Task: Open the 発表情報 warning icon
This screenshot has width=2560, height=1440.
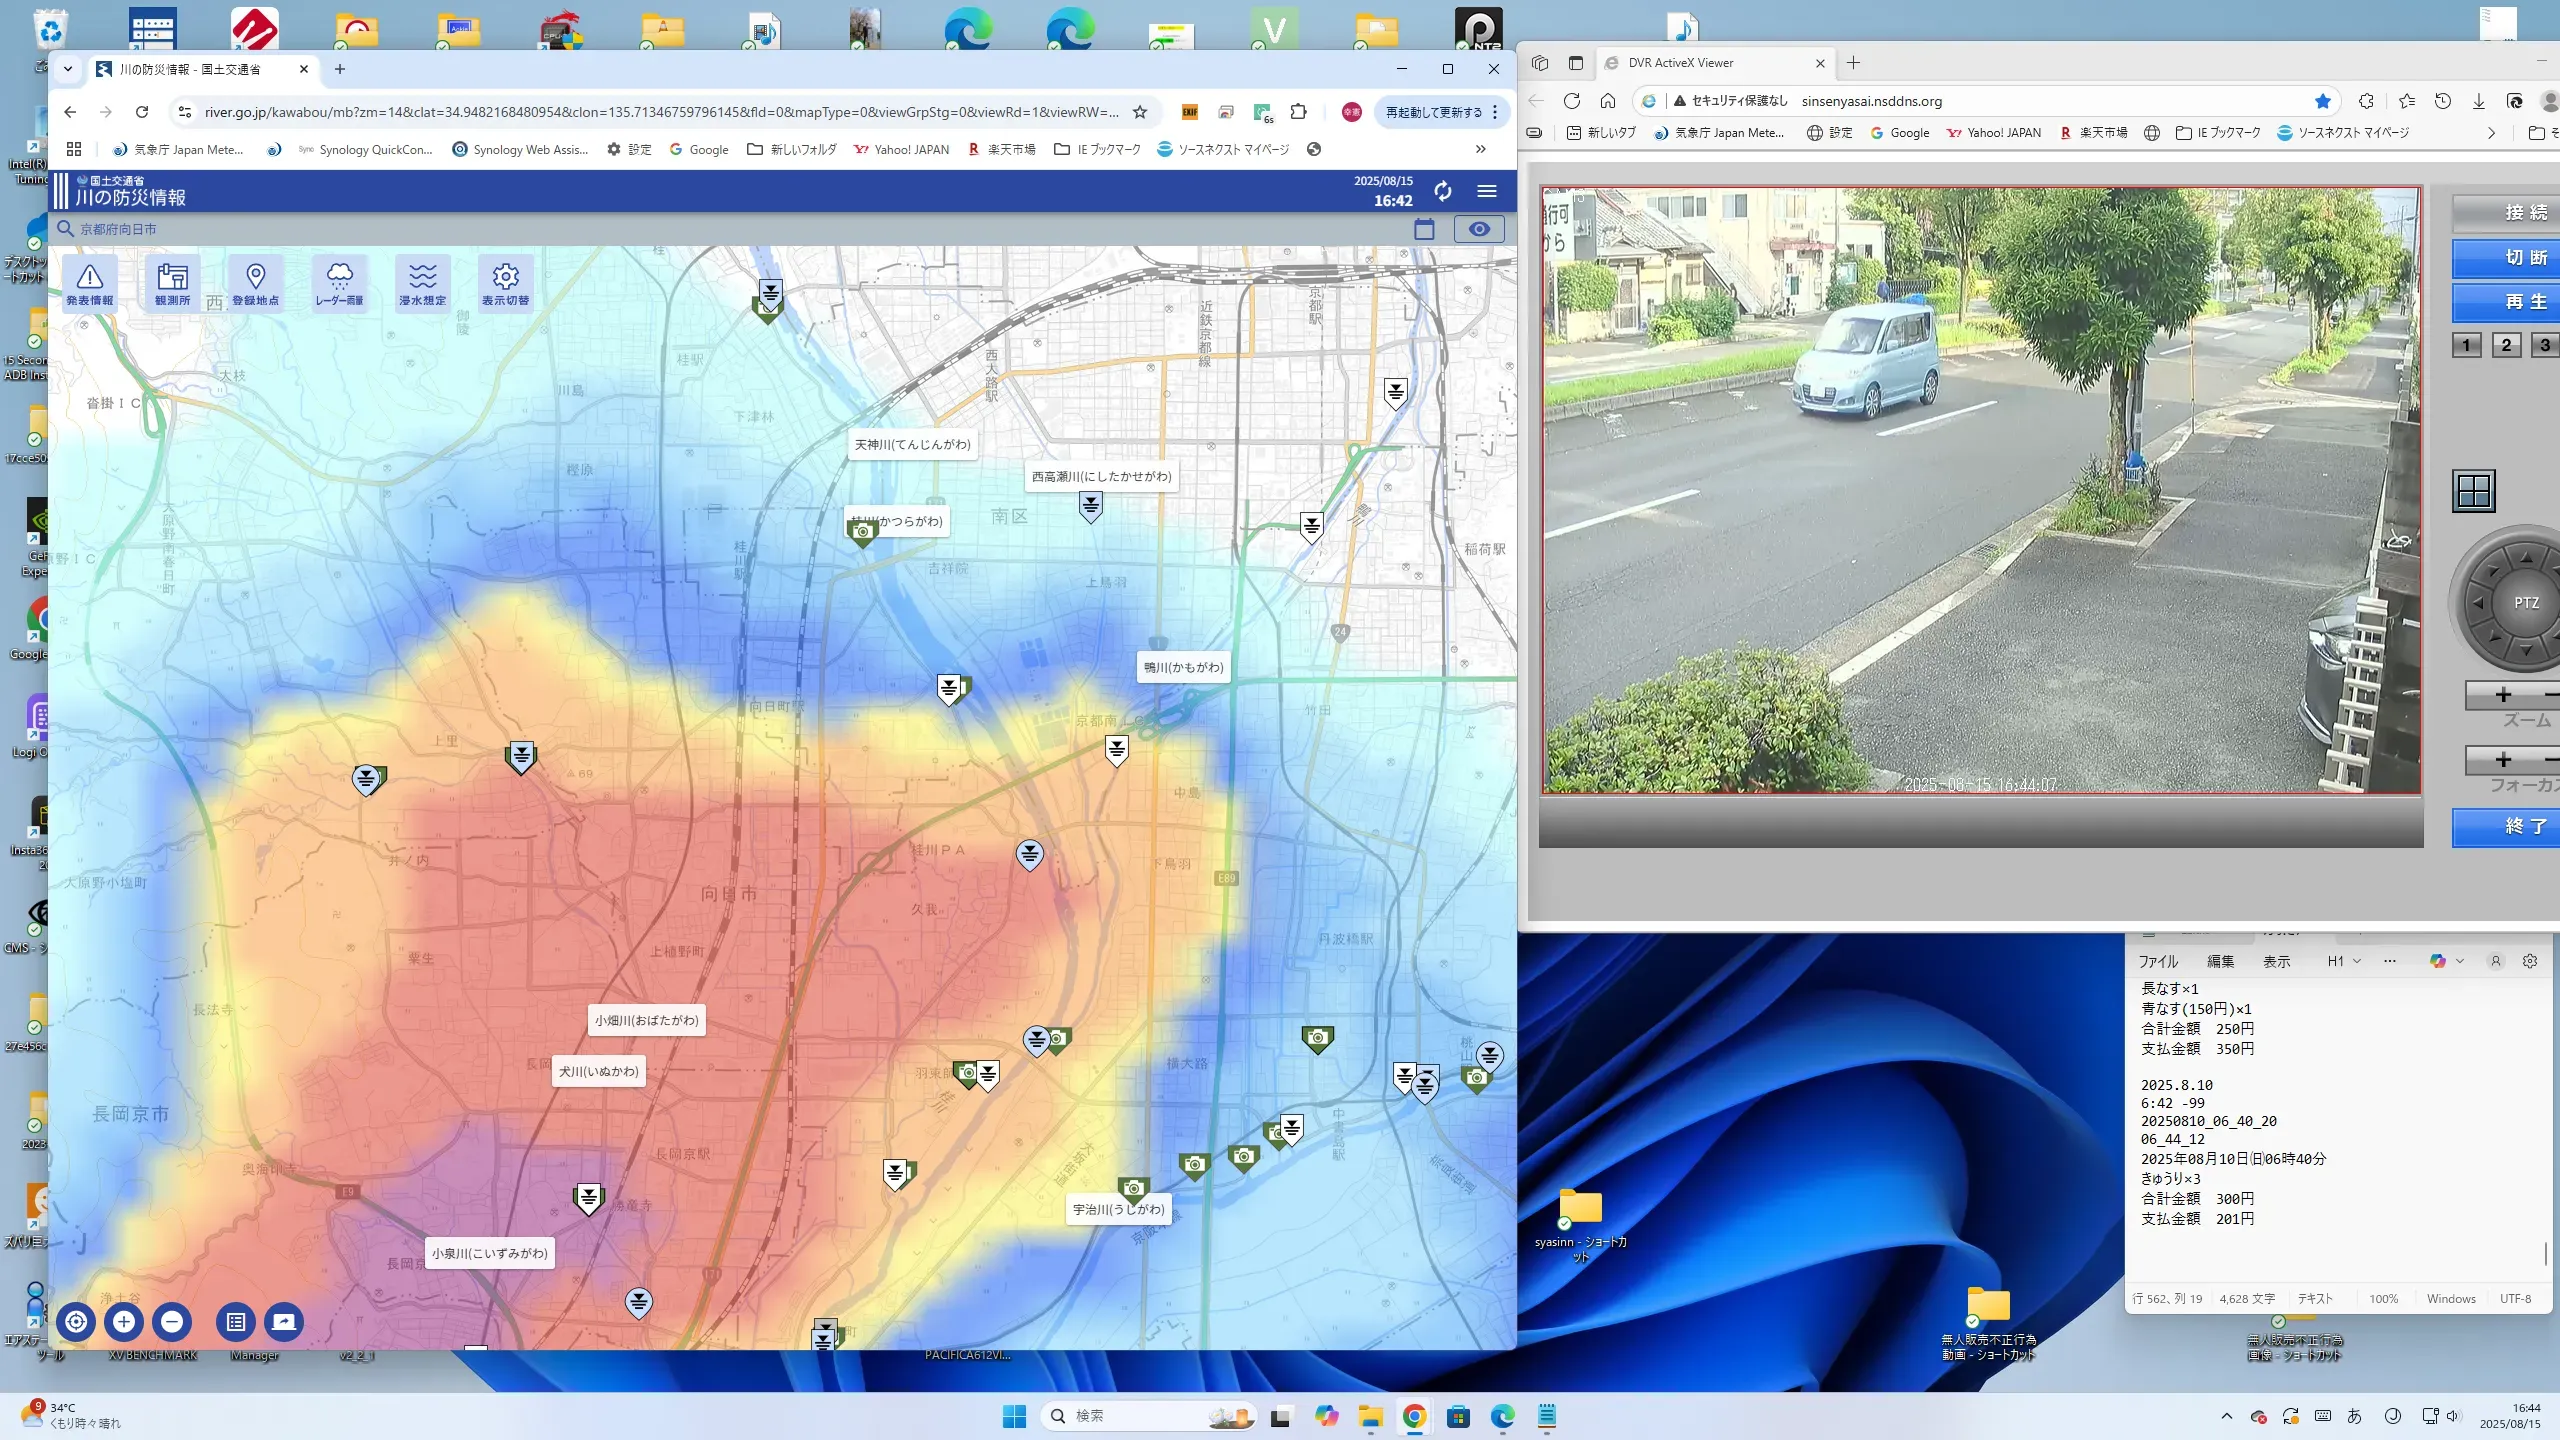Action: pos(90,283)
